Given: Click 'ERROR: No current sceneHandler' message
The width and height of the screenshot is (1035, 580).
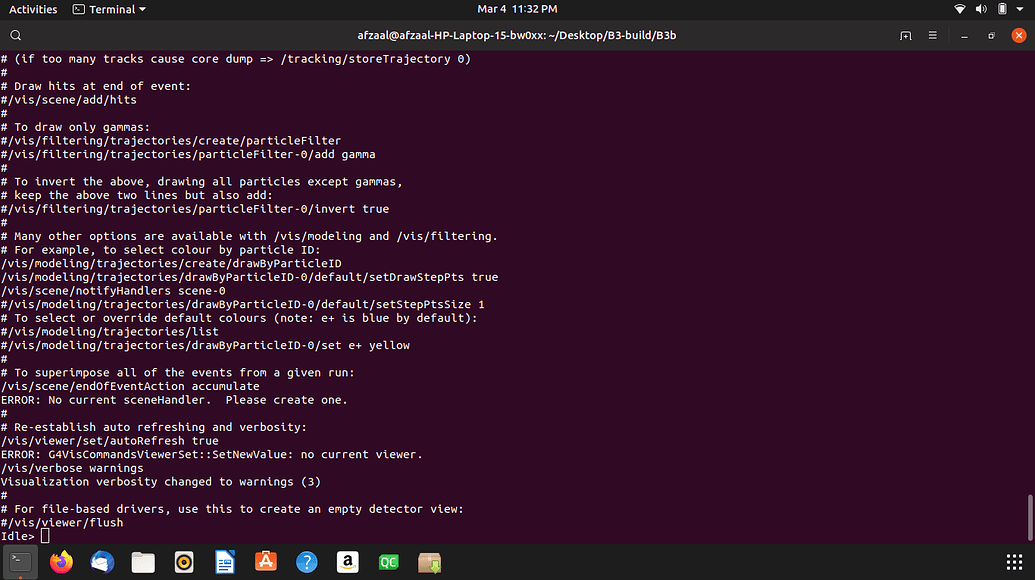Looking at the screenshot, I should pos(174,400).
